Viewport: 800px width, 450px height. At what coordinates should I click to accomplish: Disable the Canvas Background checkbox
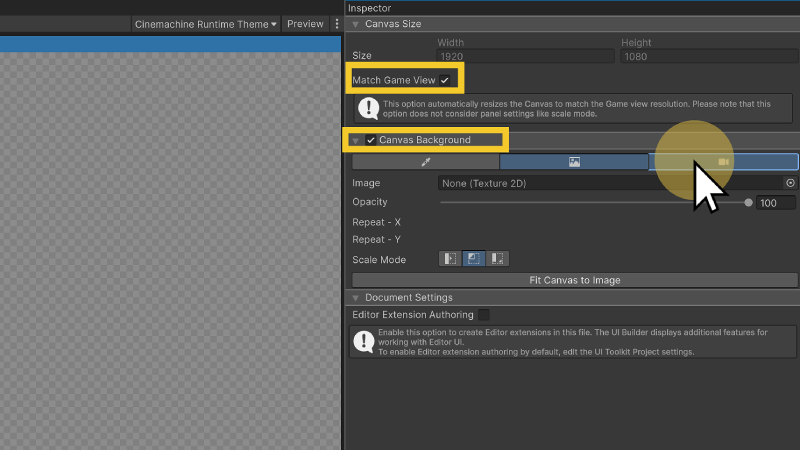tap(371, 140)
